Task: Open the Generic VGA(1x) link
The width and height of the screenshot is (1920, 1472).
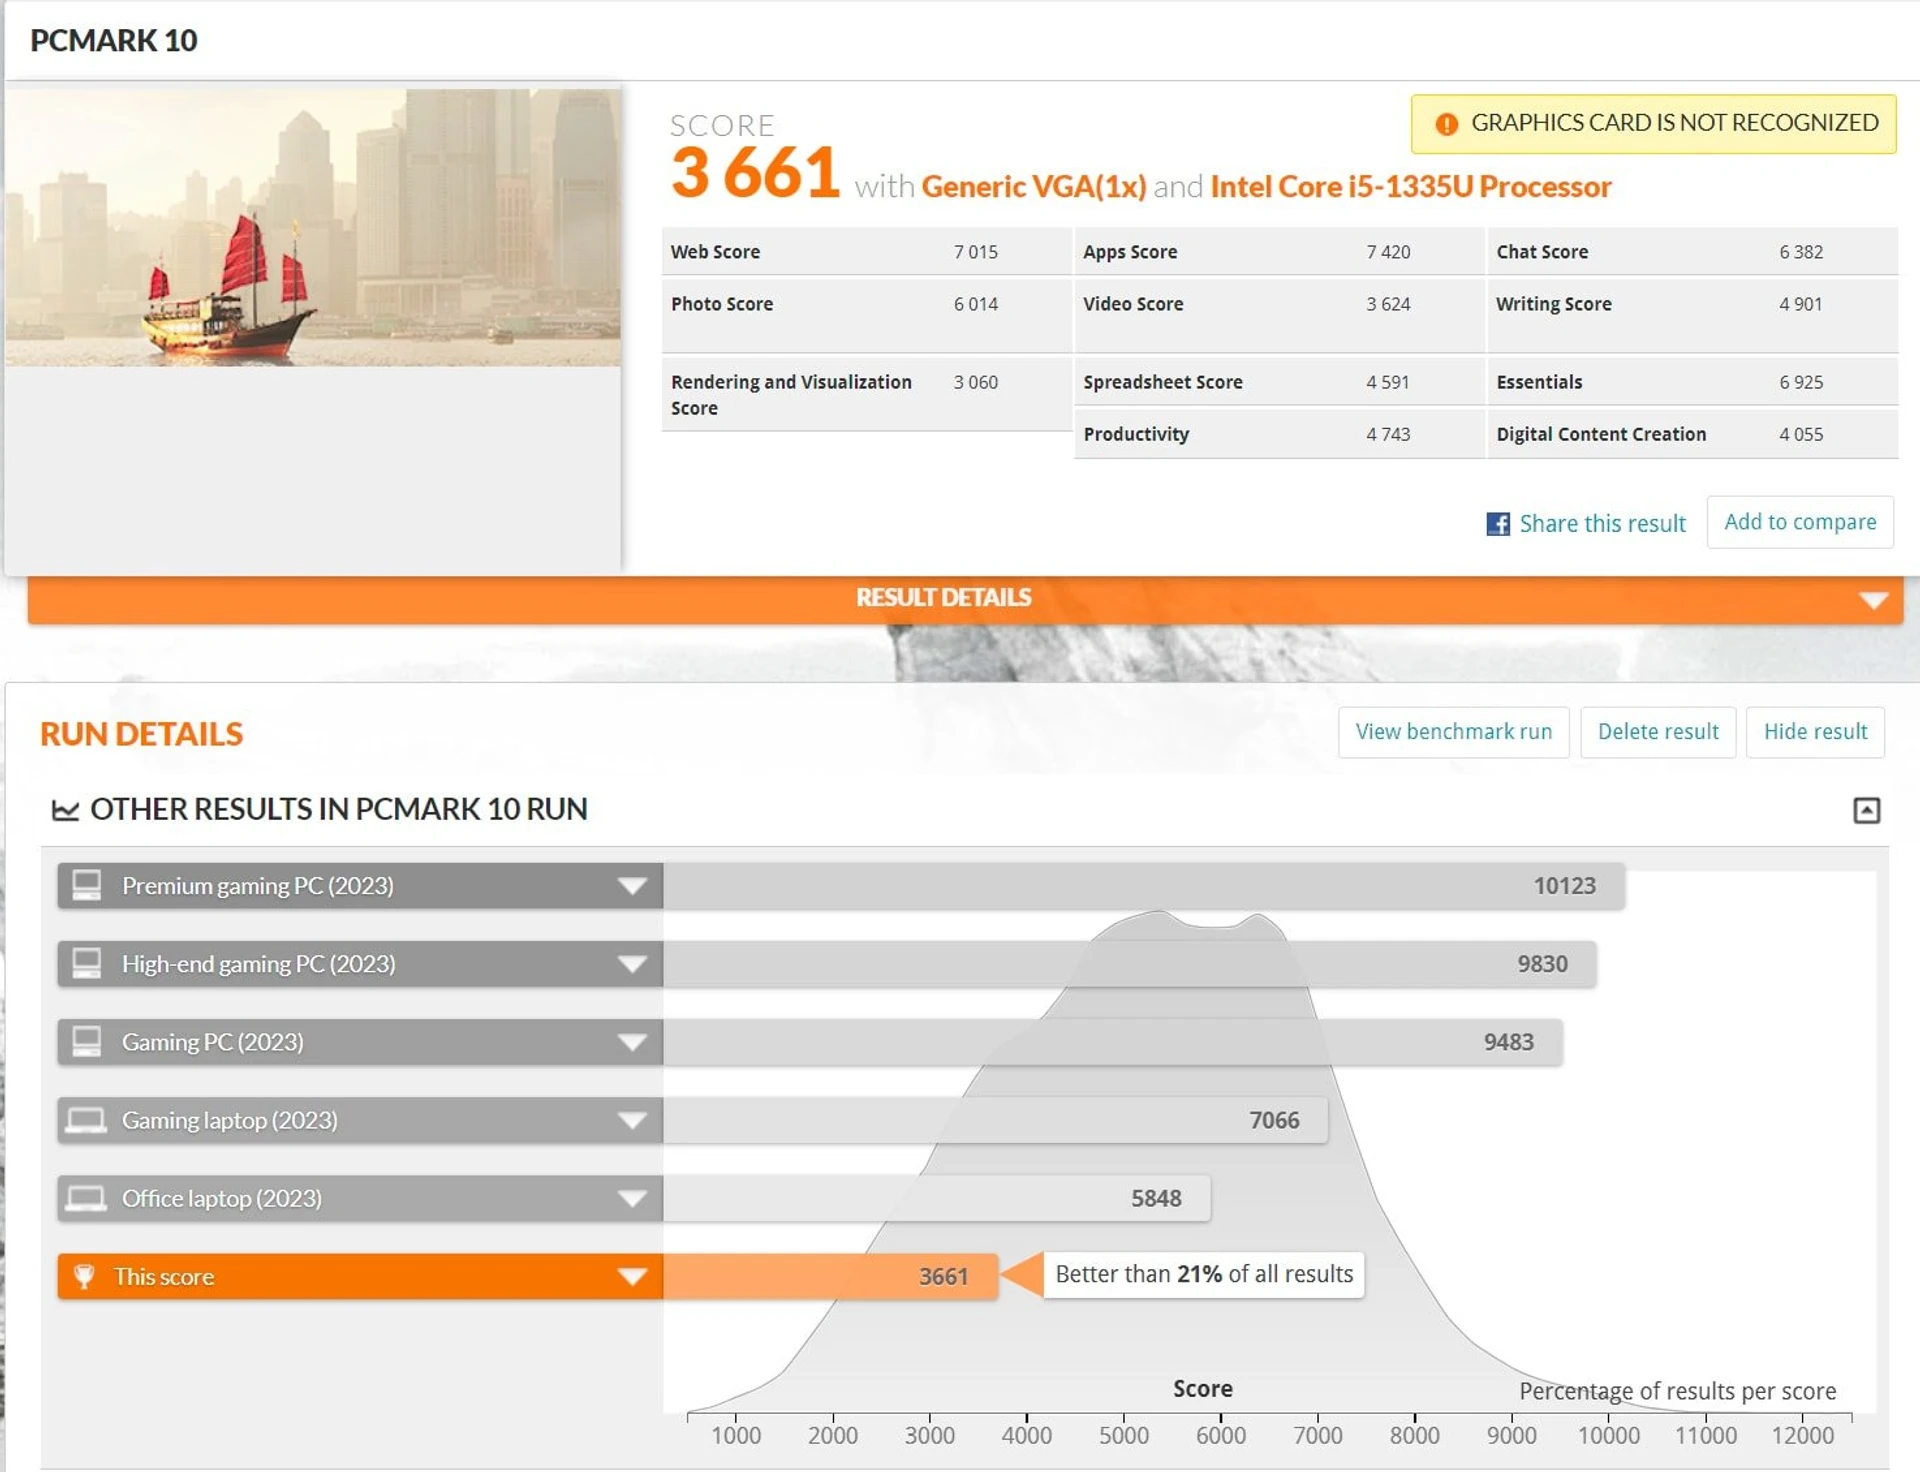Action: tap(1033, 187)
